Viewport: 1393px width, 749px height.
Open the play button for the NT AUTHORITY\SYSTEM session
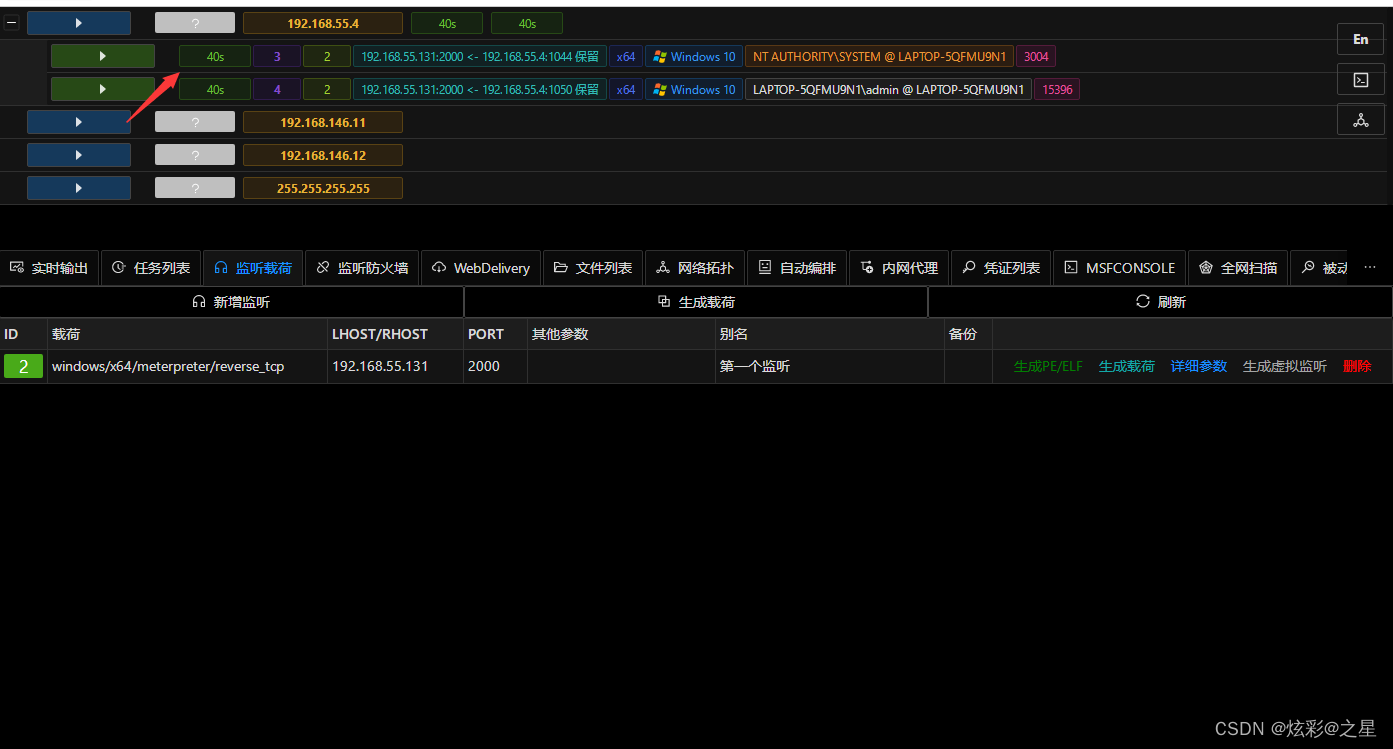pos(103,57)
